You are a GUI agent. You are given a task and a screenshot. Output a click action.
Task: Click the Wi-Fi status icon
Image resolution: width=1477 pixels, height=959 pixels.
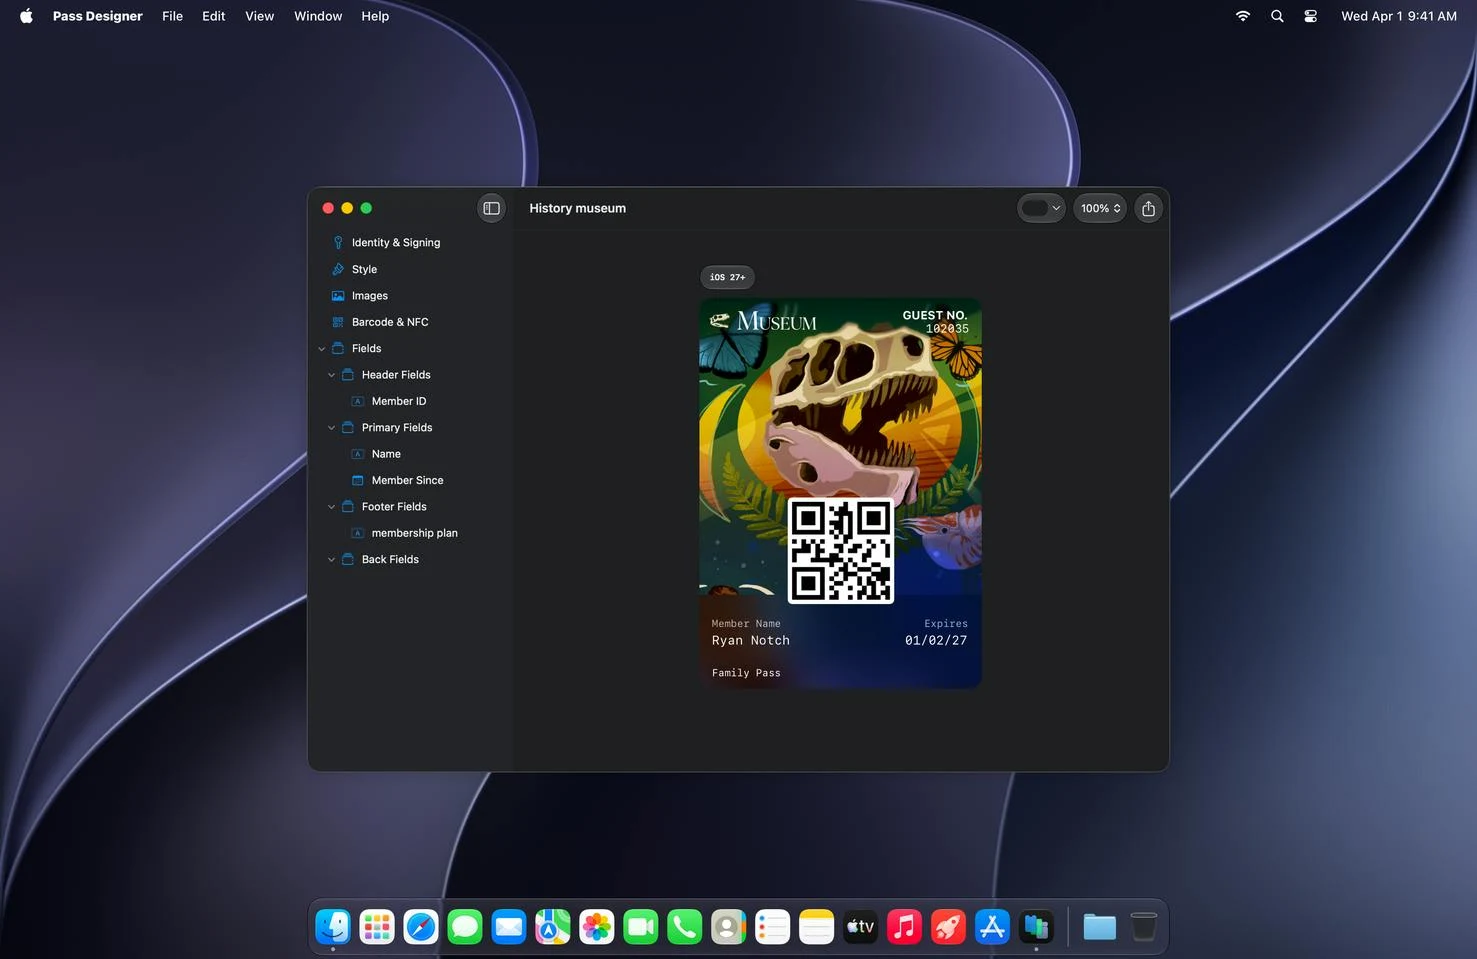coord(1243,16)
